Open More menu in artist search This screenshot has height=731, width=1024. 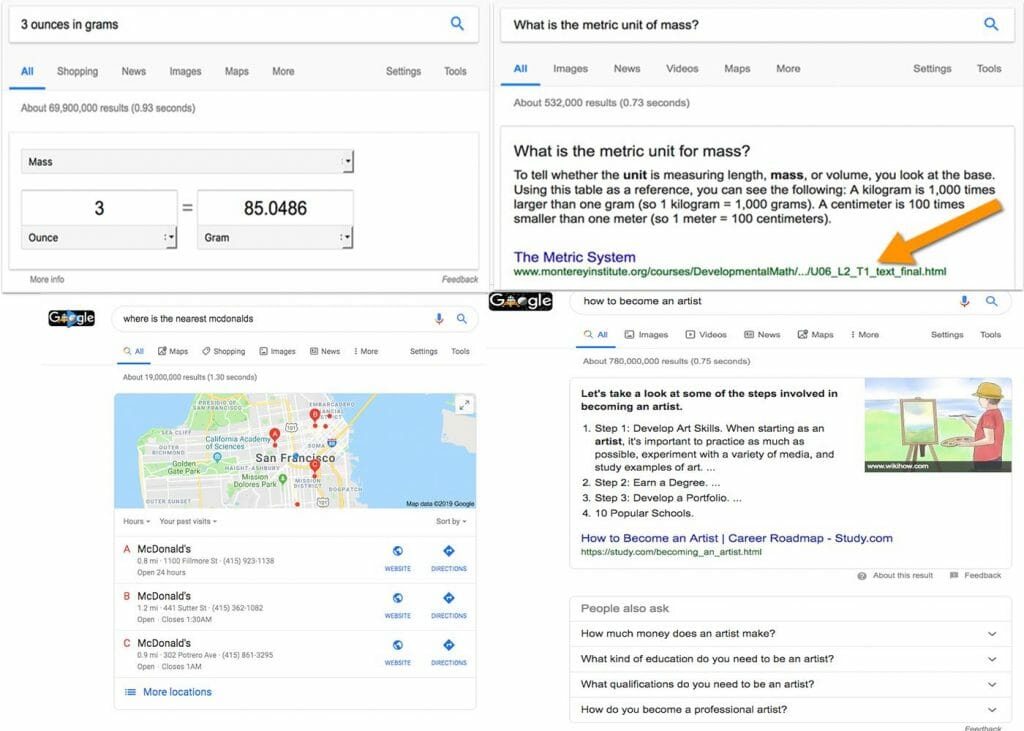click(865, 334)
